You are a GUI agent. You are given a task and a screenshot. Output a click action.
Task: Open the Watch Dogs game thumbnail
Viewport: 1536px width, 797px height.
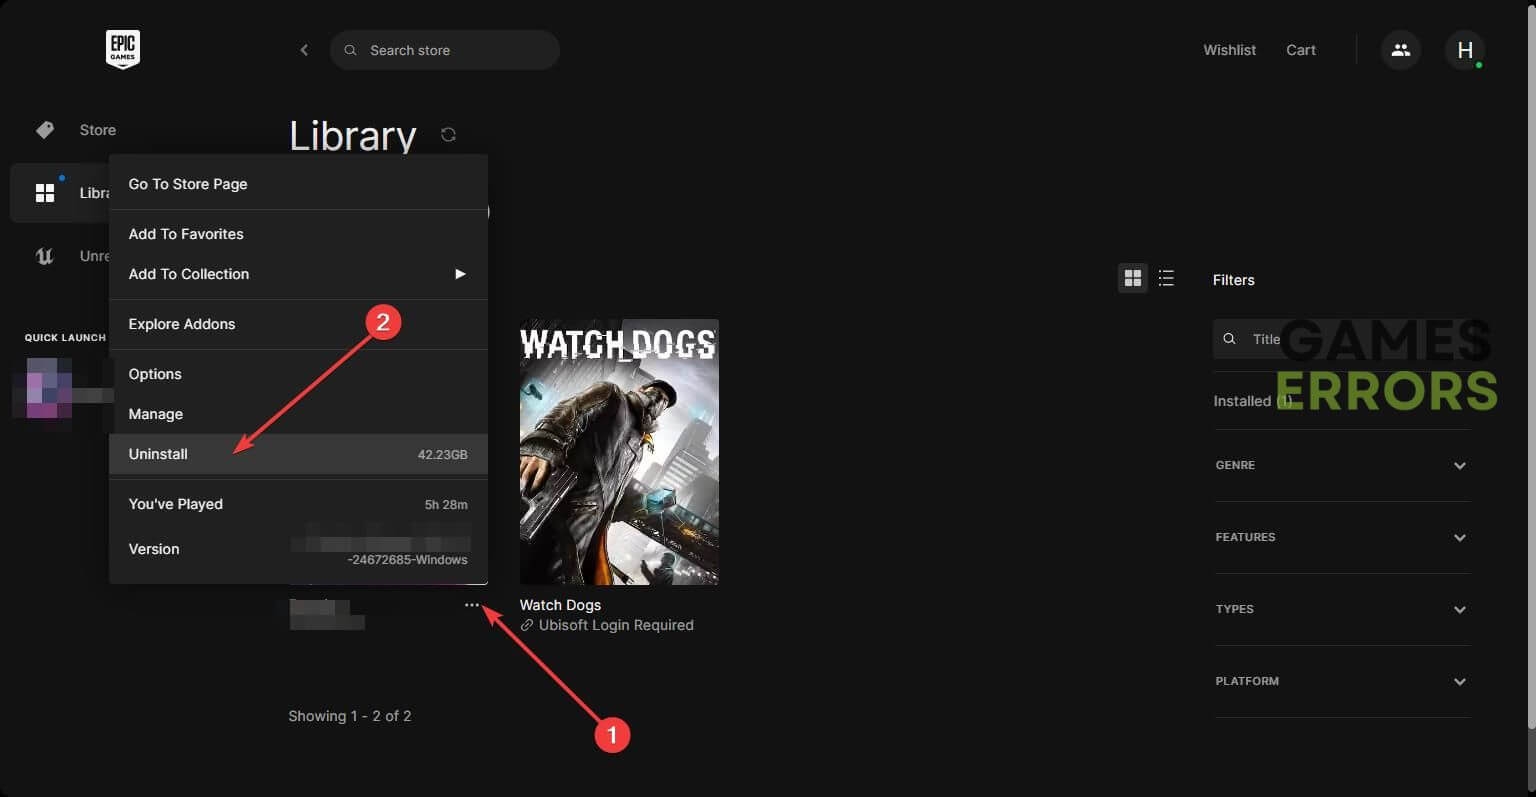click(x=618, y=451)
